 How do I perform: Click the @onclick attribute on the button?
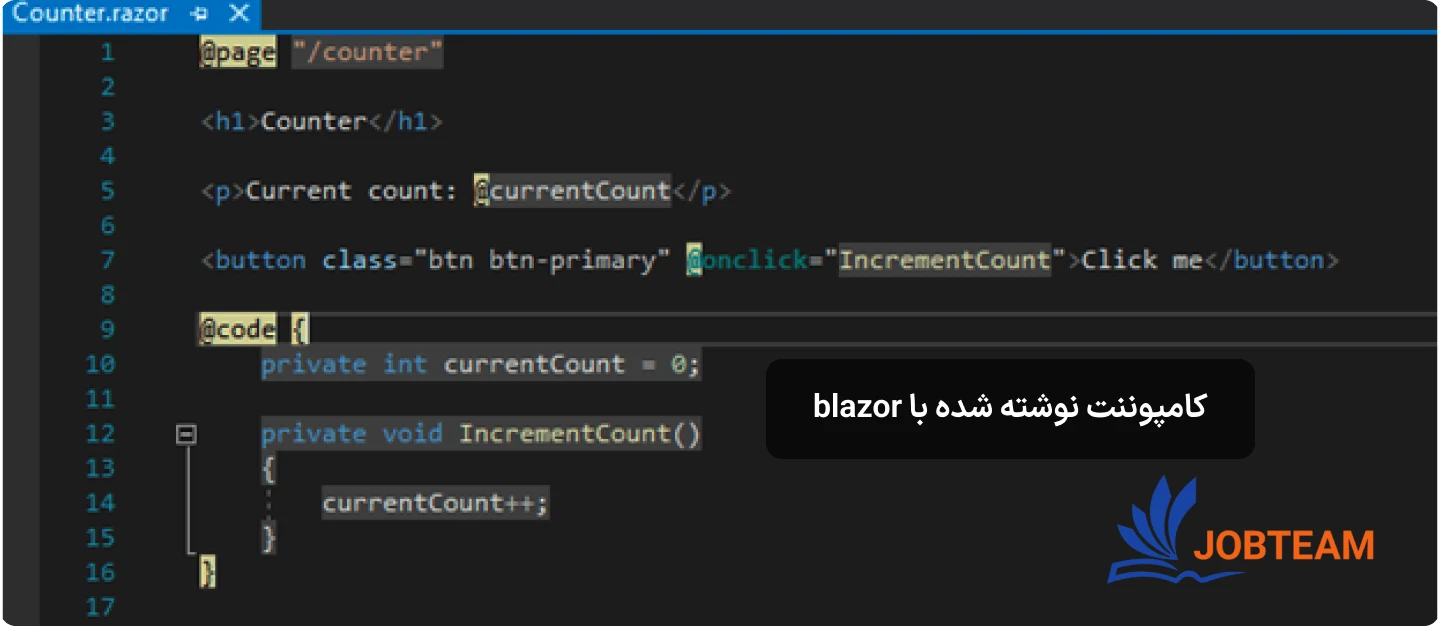[x=746, y=261]
